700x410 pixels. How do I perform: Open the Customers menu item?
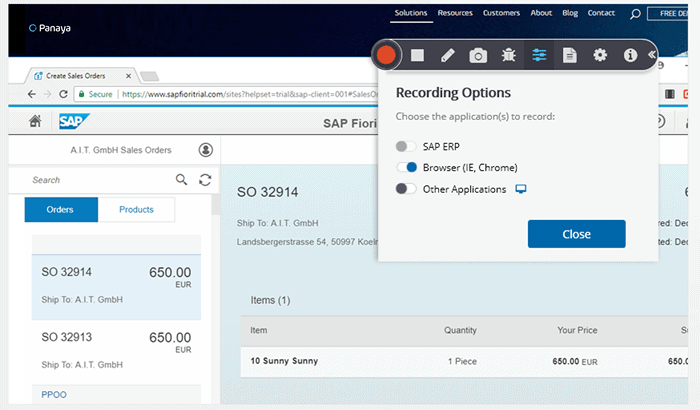coord(501,13)
